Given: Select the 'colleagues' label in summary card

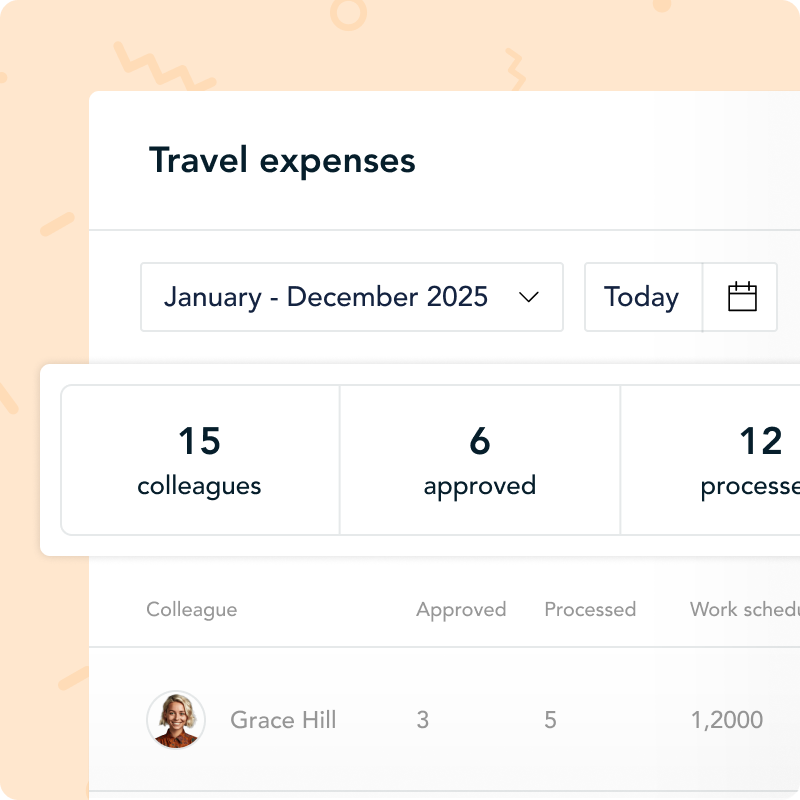Looking at the screenshot, I should (199, 487).
